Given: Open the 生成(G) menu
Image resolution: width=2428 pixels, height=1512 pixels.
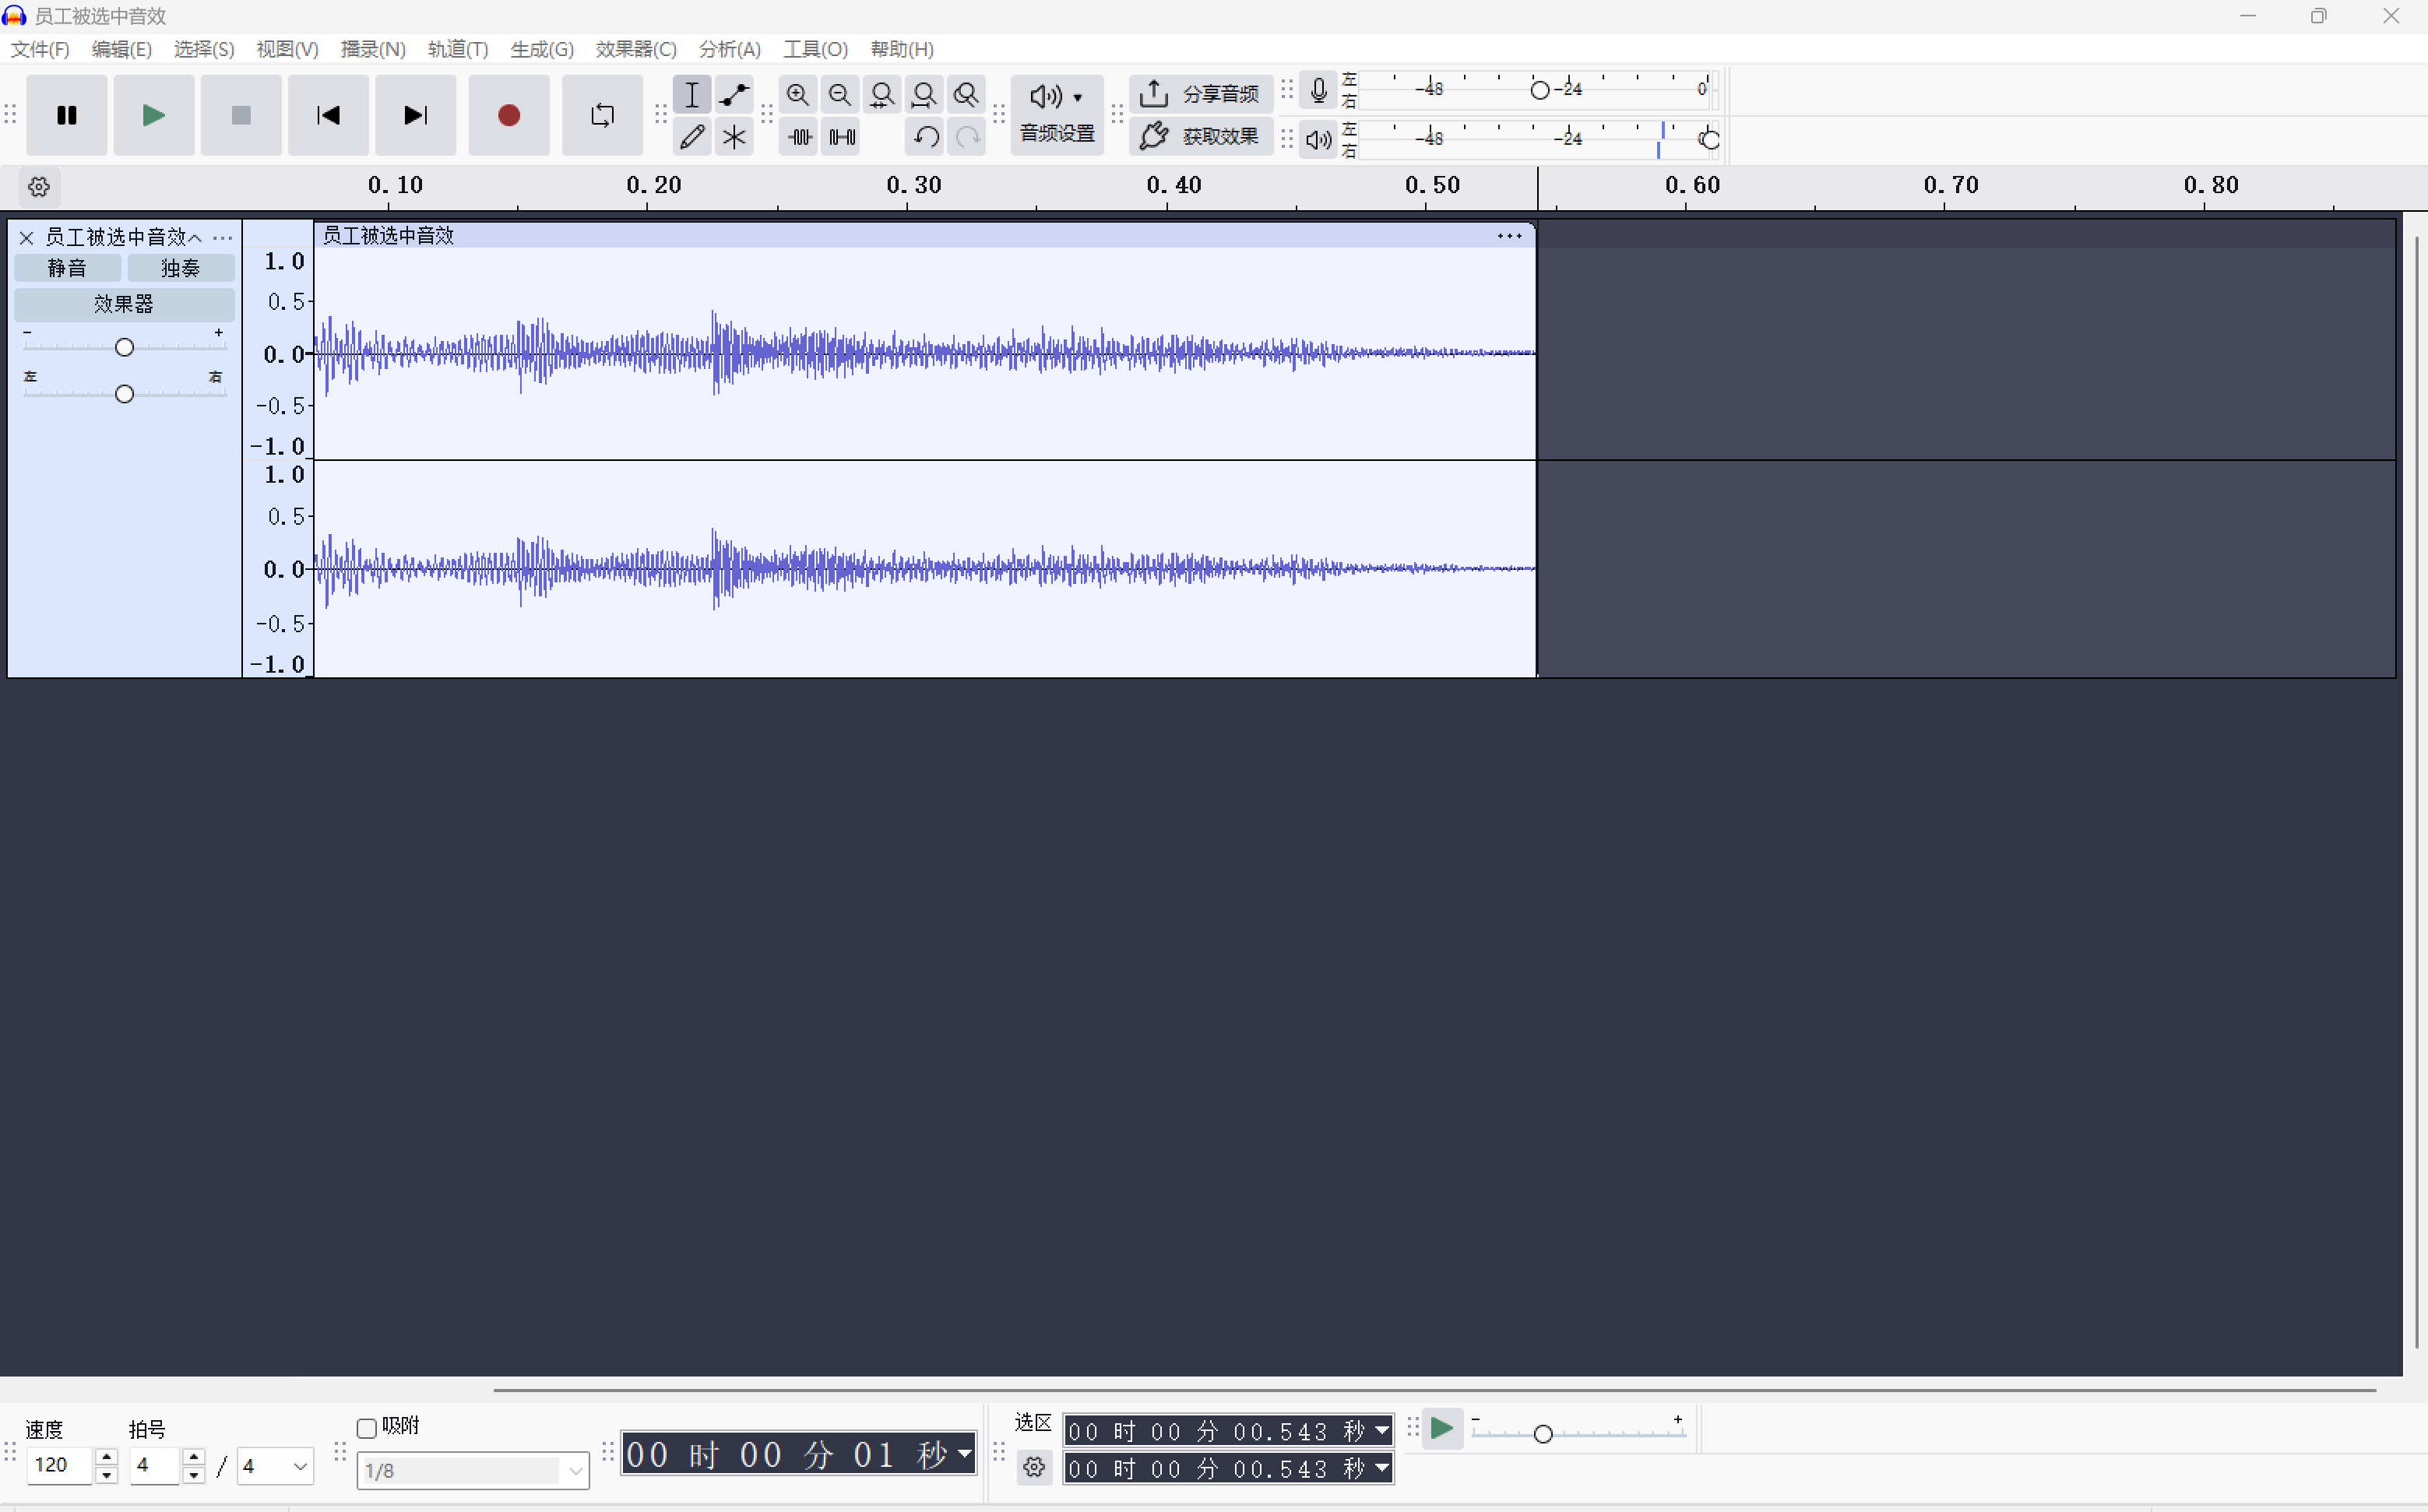Looking at the screenshot, I should click(542, 49).
